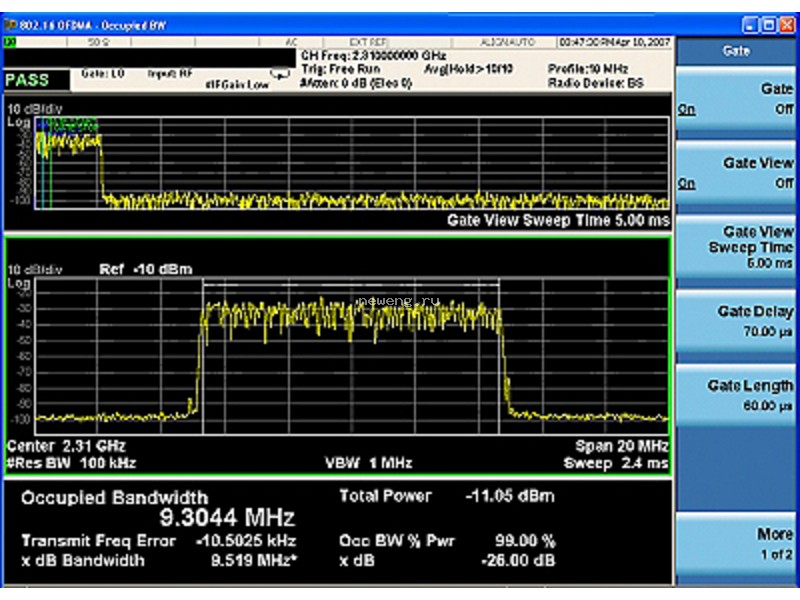800x600 pixels.
Task: Click the application icon in title bar
Action: click(x=11, y=25)
